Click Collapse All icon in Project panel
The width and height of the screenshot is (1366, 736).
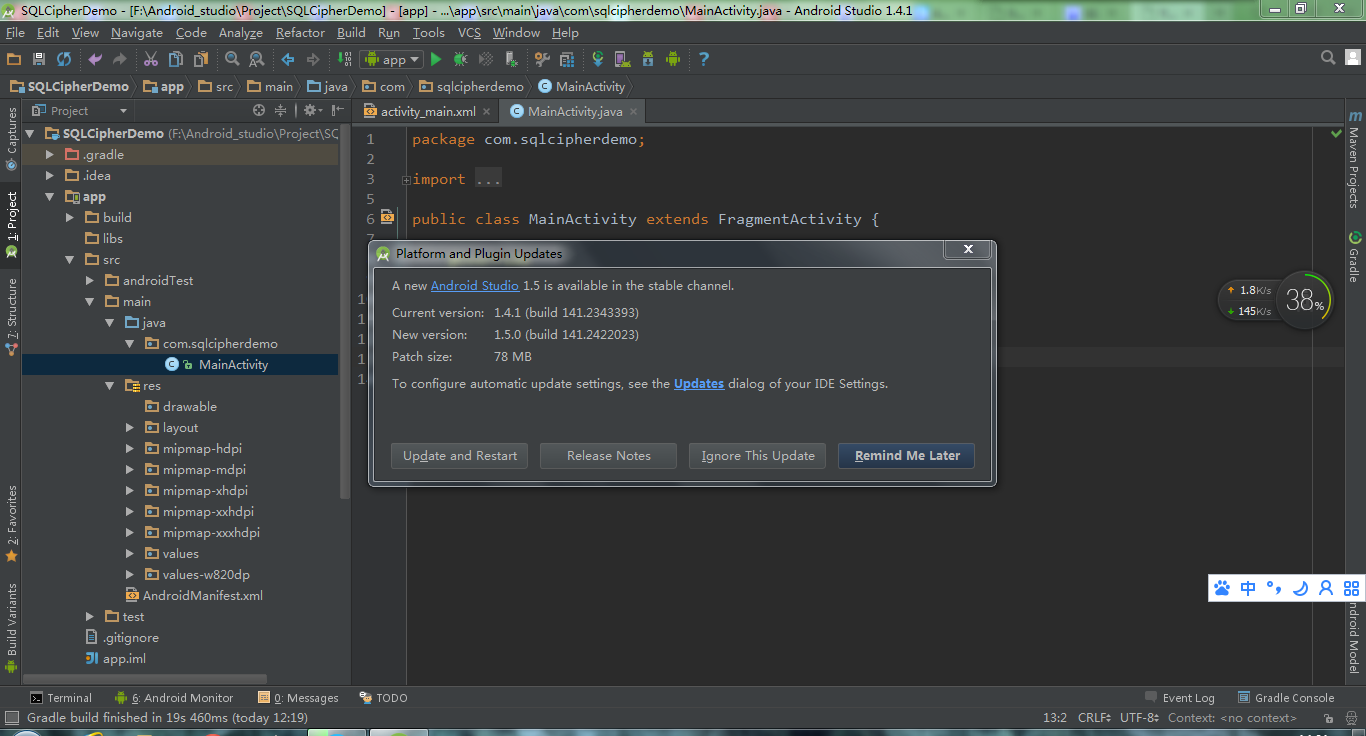click(281, 110)
